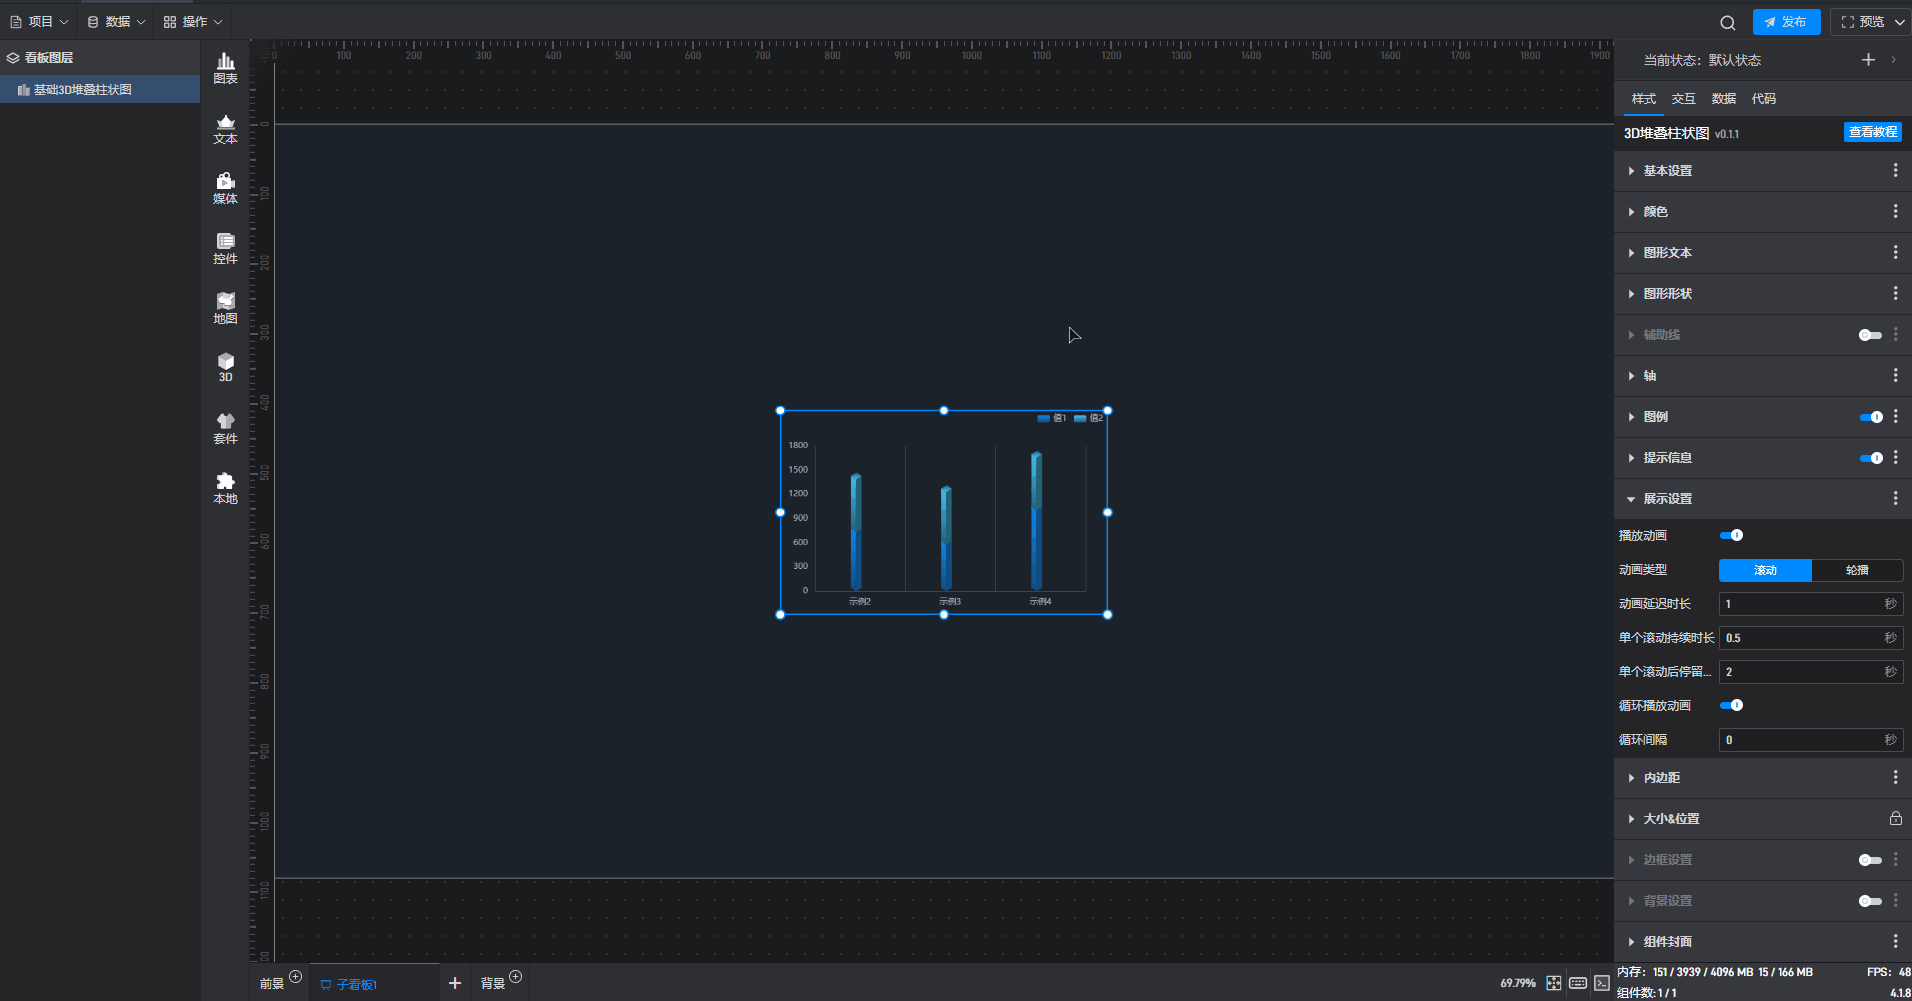Switch to the 交互 tab
Image resolution: width=1912 pixels, height=1001 pixels.
(1683, 99)
